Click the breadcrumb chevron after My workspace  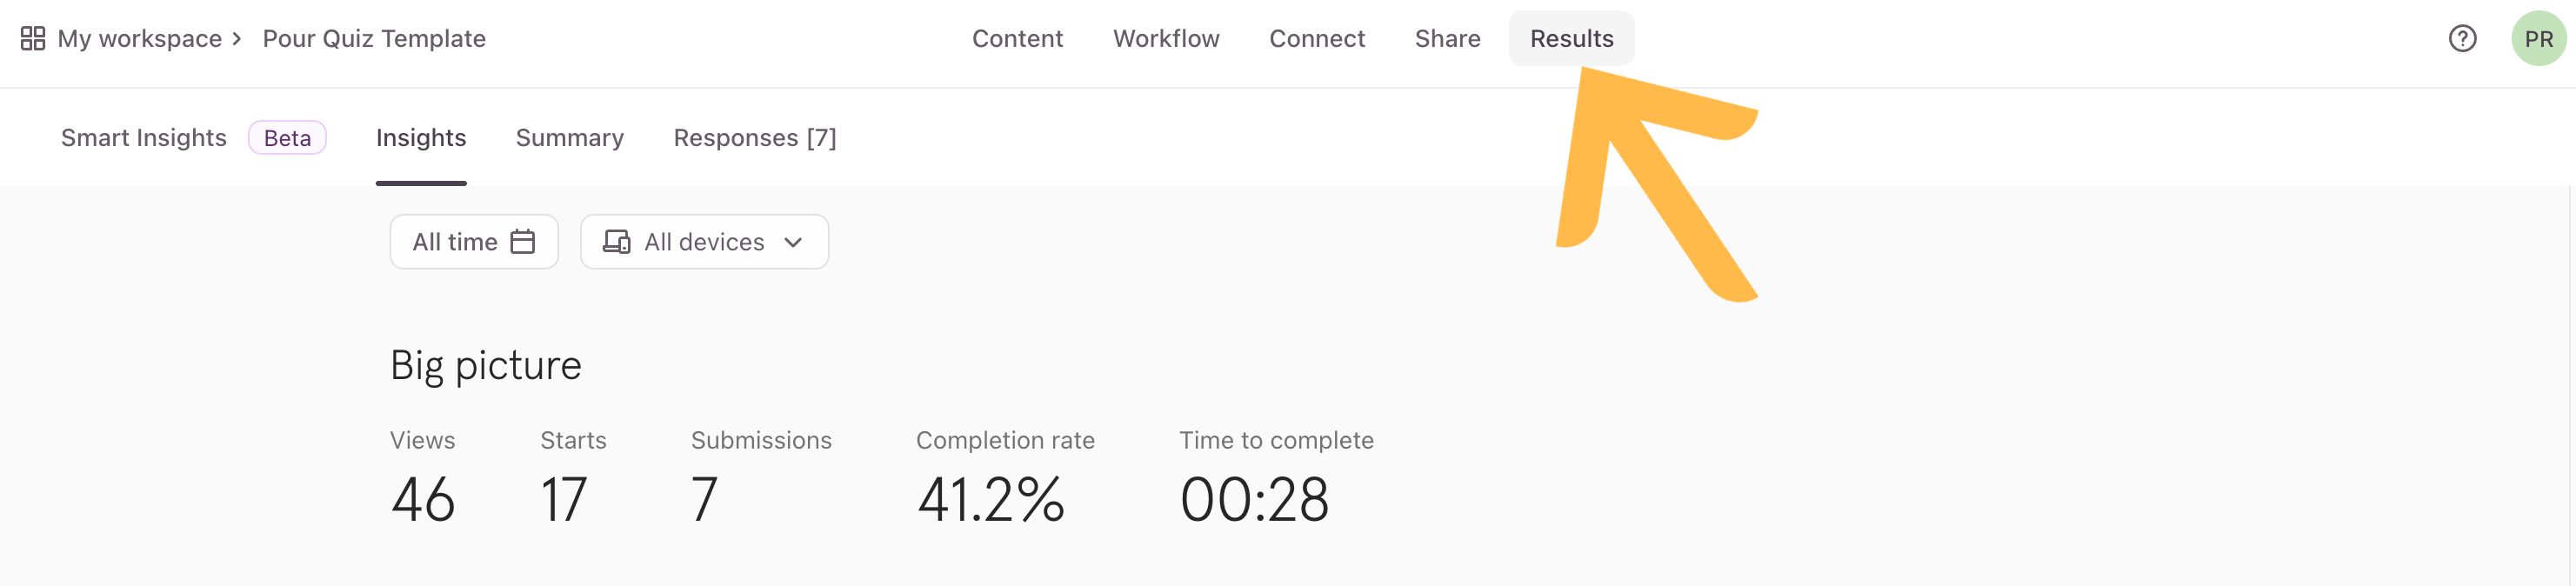pos(237,39)
